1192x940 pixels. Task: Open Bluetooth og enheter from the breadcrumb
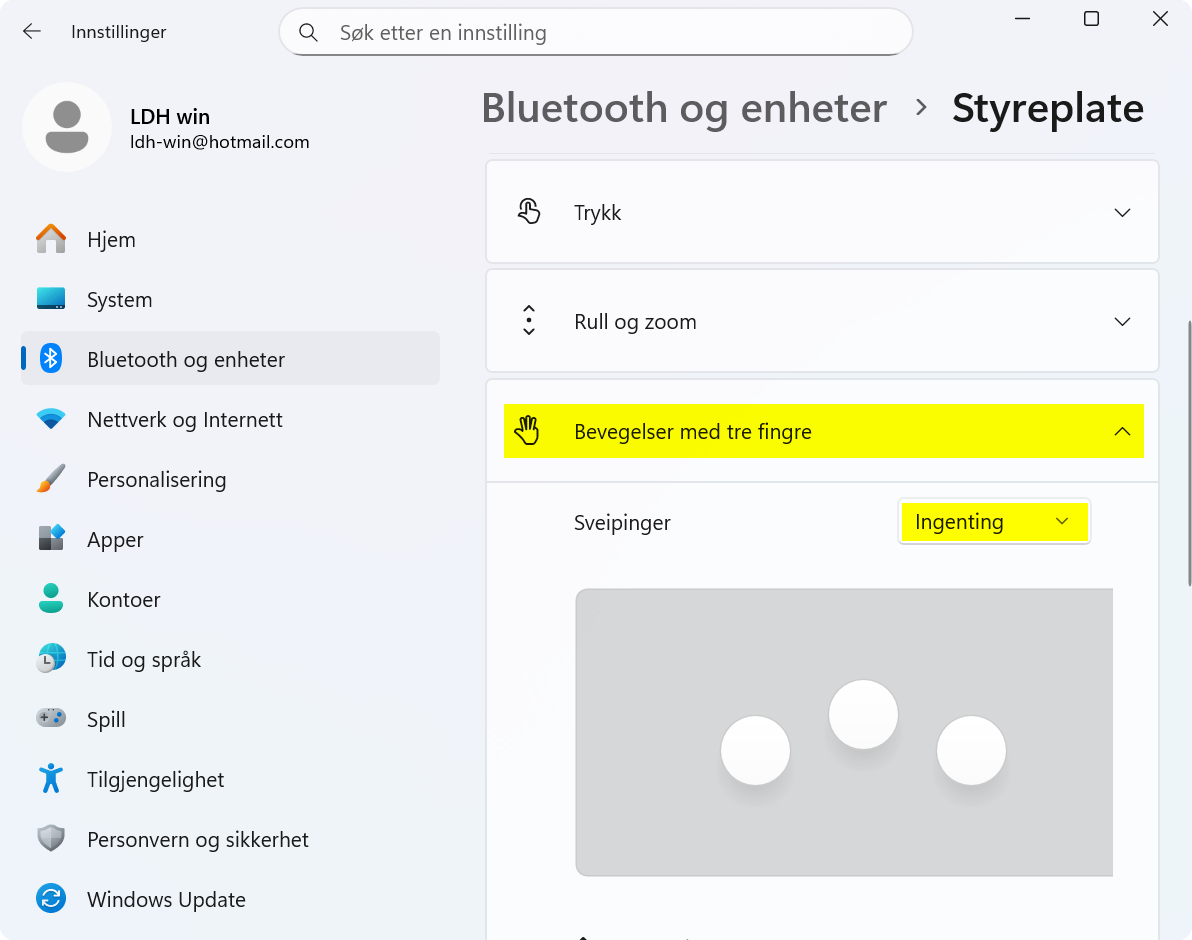[x=684, y=107]
